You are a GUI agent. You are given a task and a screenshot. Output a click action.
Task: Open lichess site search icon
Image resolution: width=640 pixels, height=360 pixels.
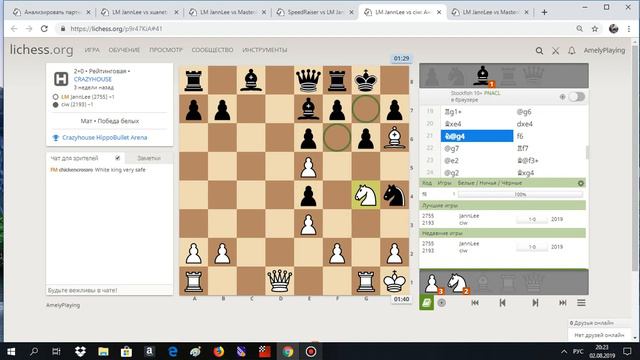(539, 51)
